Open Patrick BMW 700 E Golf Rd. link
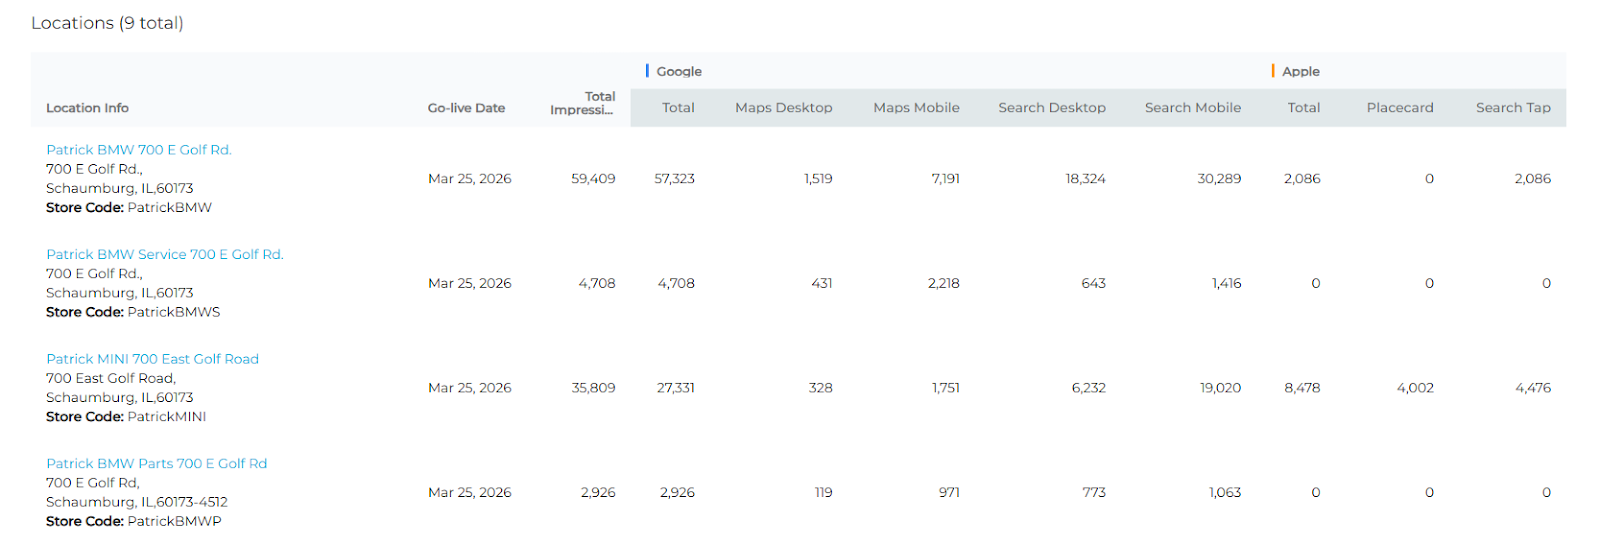 138,150
